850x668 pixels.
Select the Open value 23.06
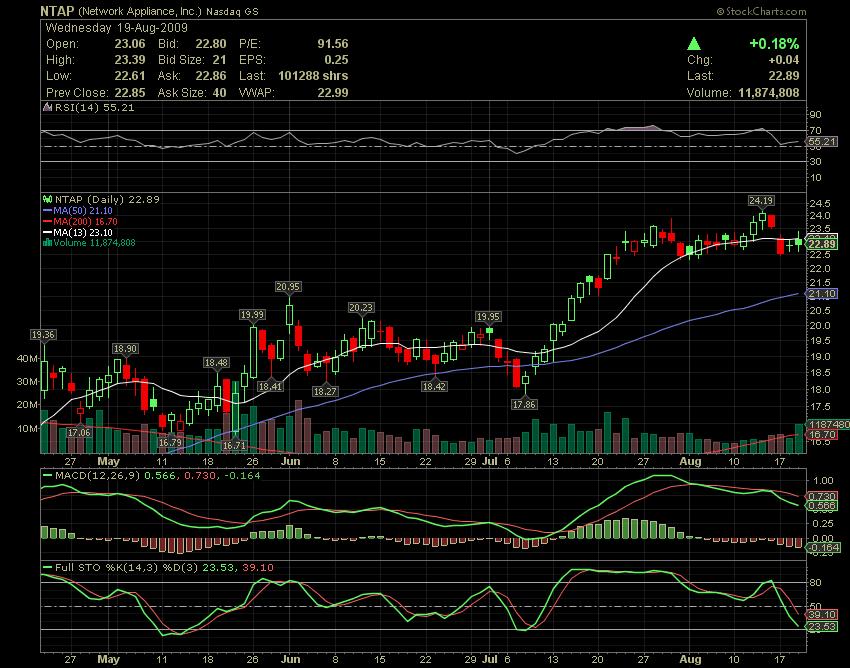click(x=130, y=44)
